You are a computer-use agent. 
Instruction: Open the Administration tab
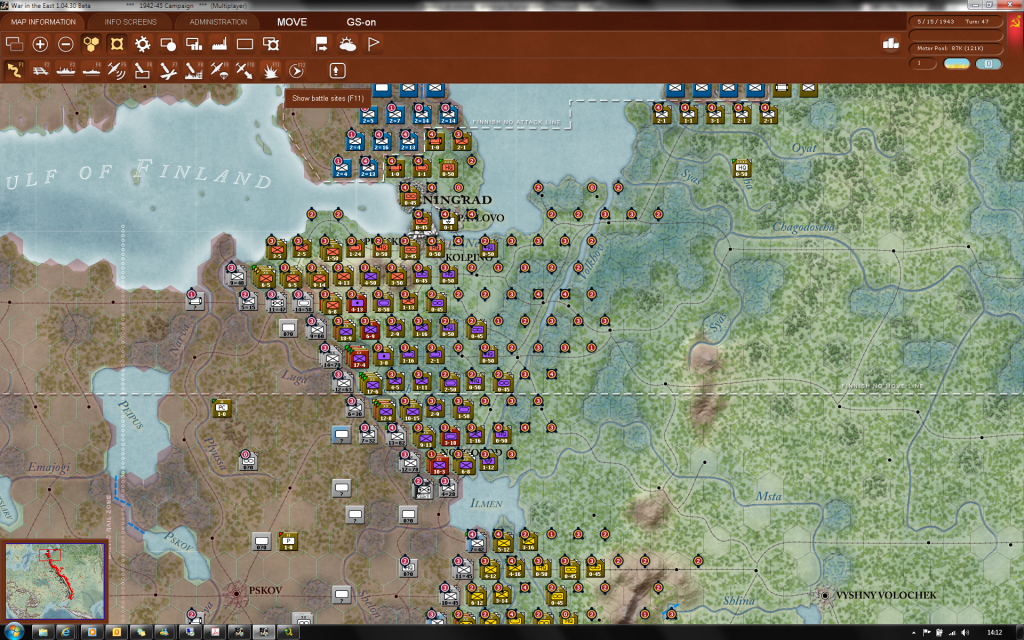(218, 22)
